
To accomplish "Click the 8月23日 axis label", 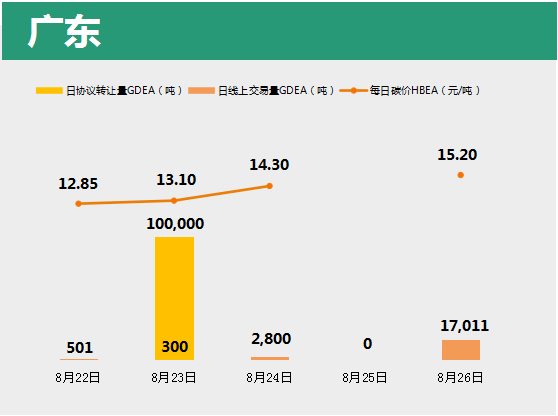I will tap(174, 377).
